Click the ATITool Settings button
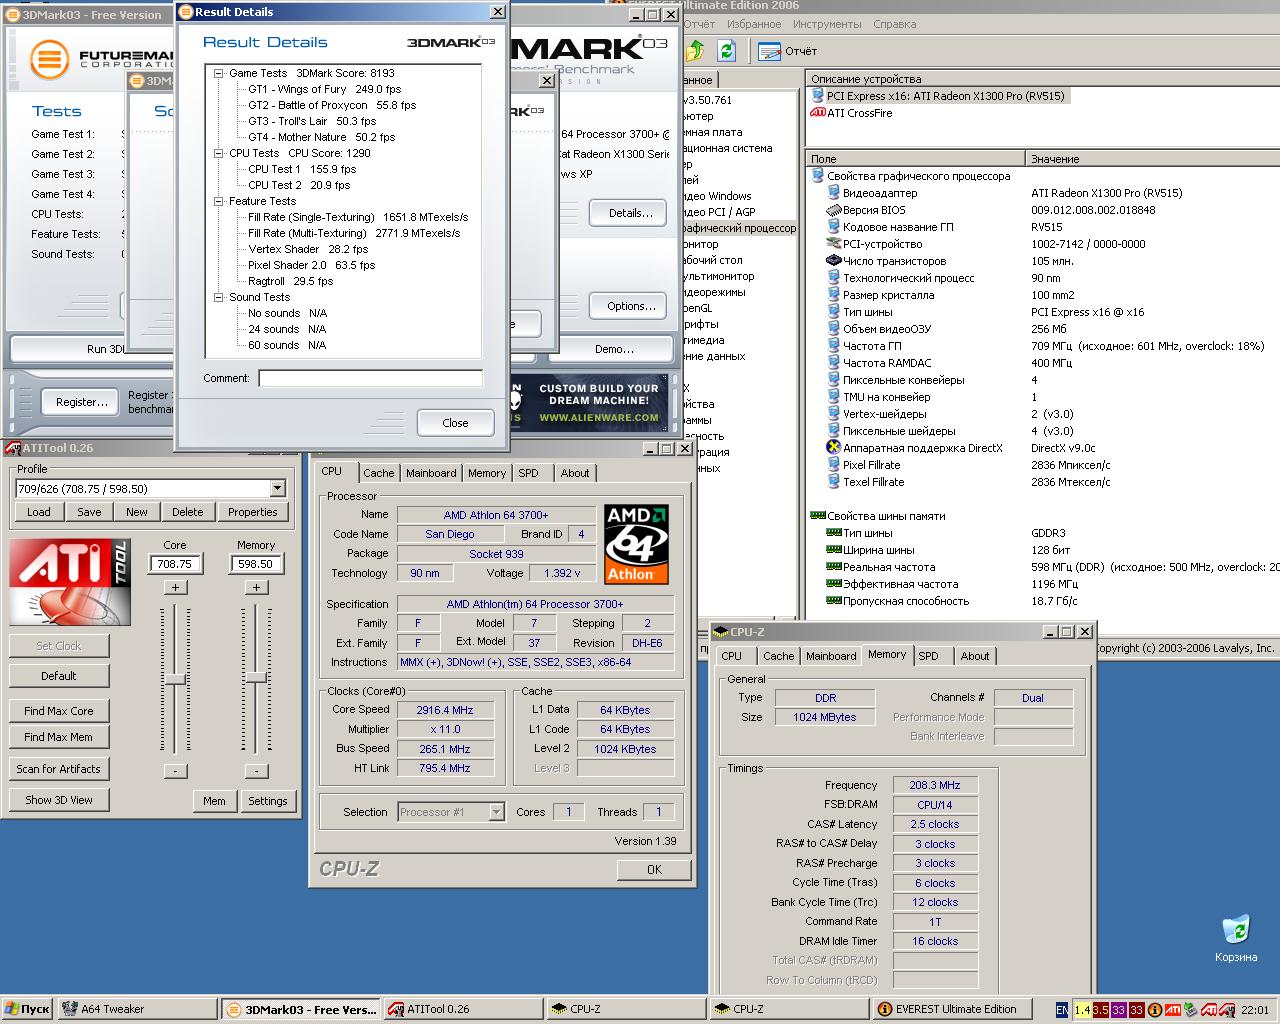 (267, 801)
